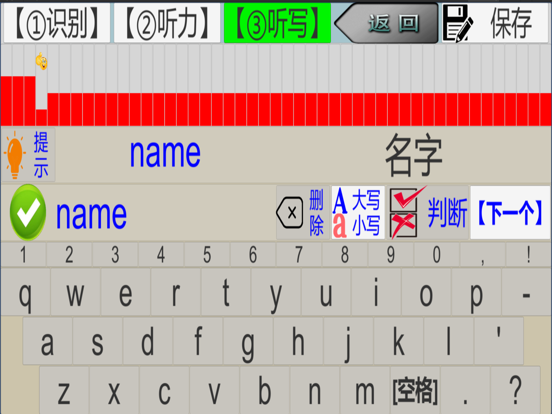
Task: Click the Chinese meaning 名字
Action: (414, 155)
